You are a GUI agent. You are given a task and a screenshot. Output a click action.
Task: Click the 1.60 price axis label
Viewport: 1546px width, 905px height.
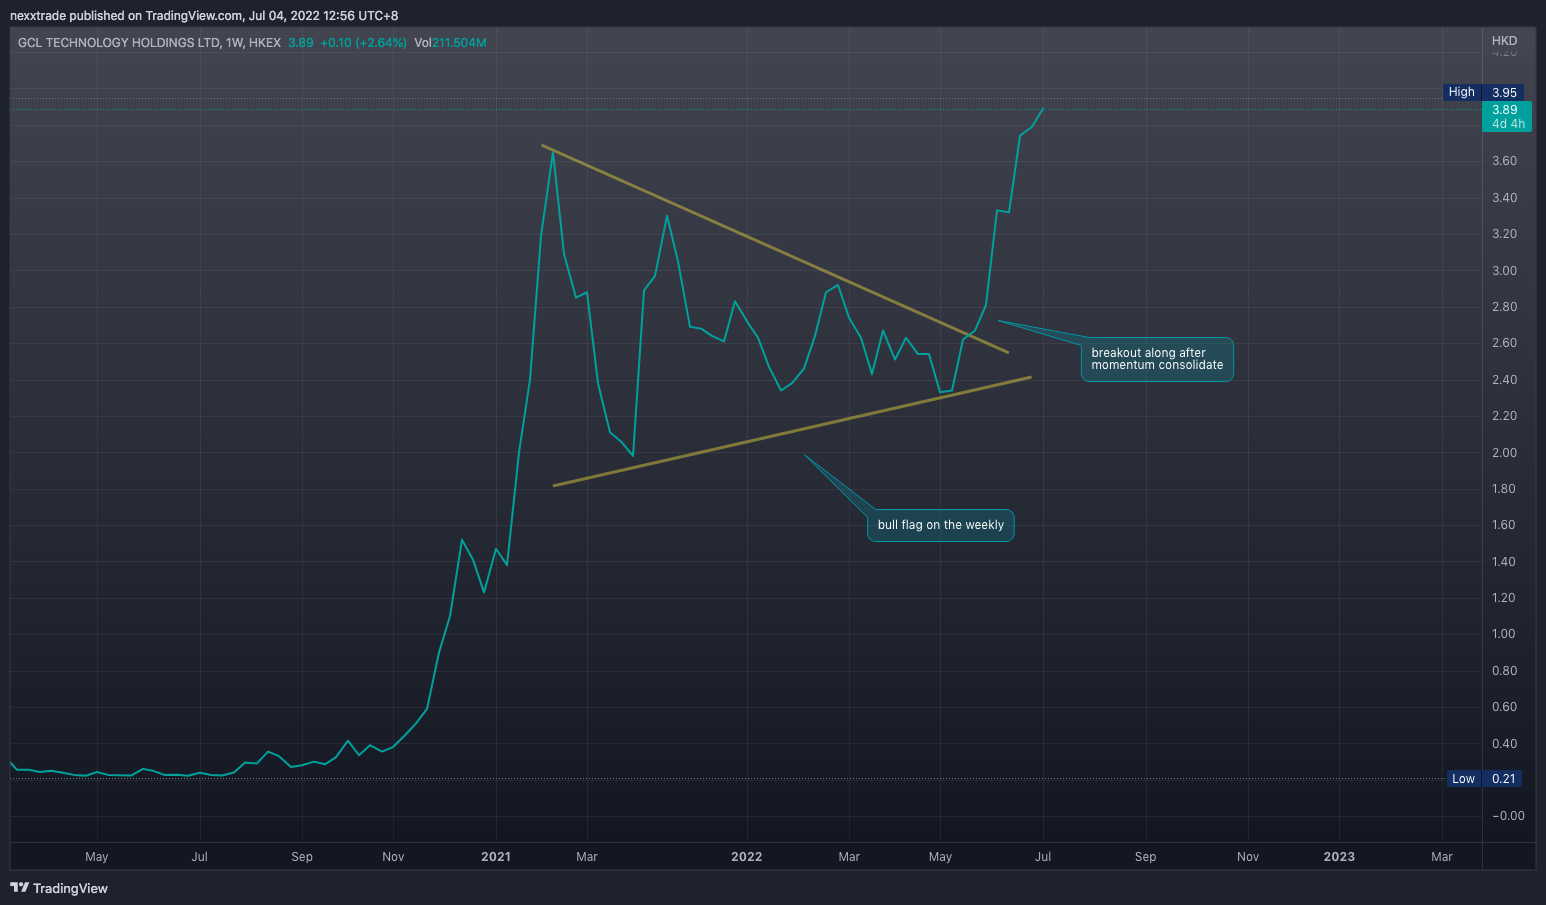click(x=1504, y=525)
